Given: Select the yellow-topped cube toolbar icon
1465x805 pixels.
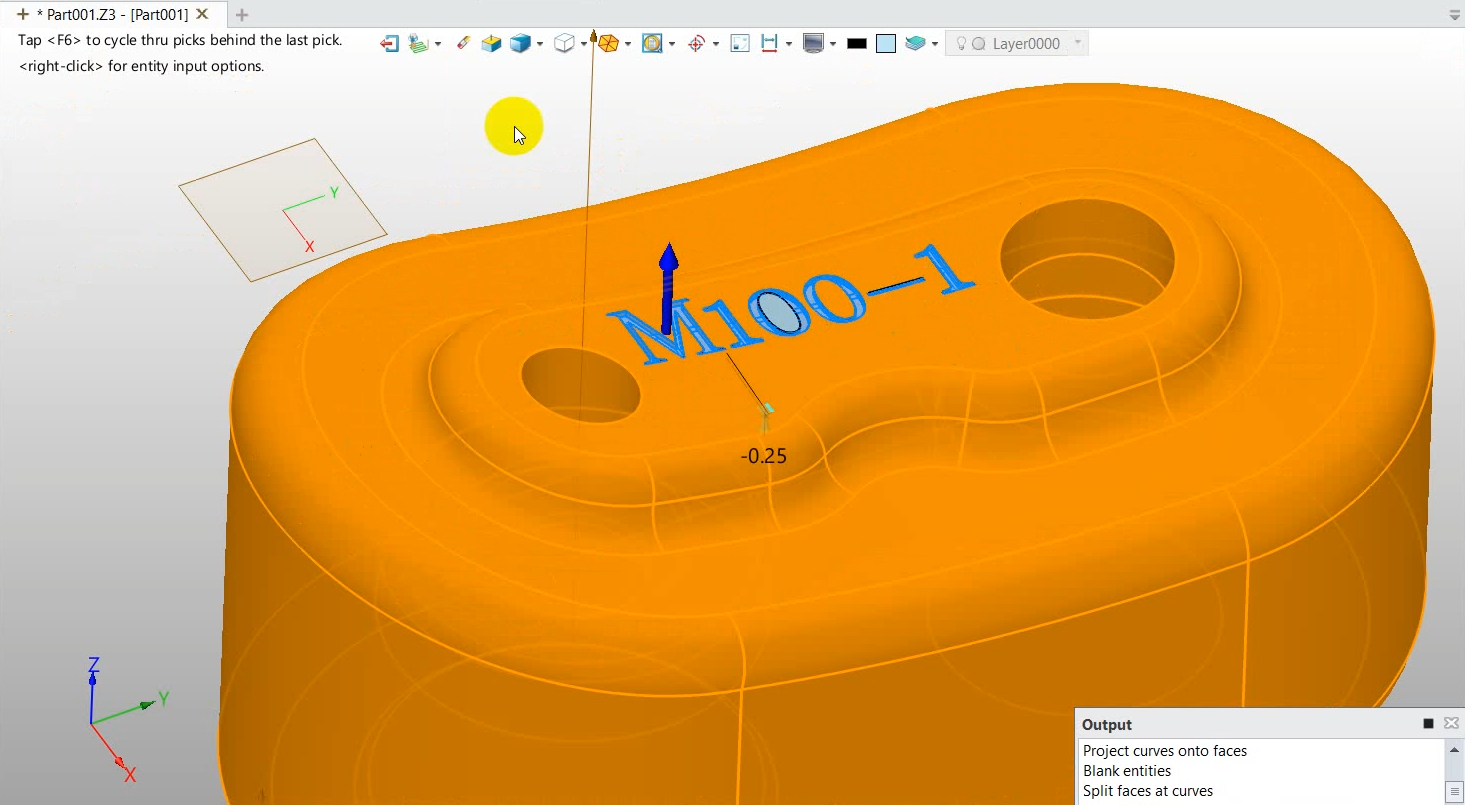Looking at the screenshot, I should (491, 44).
